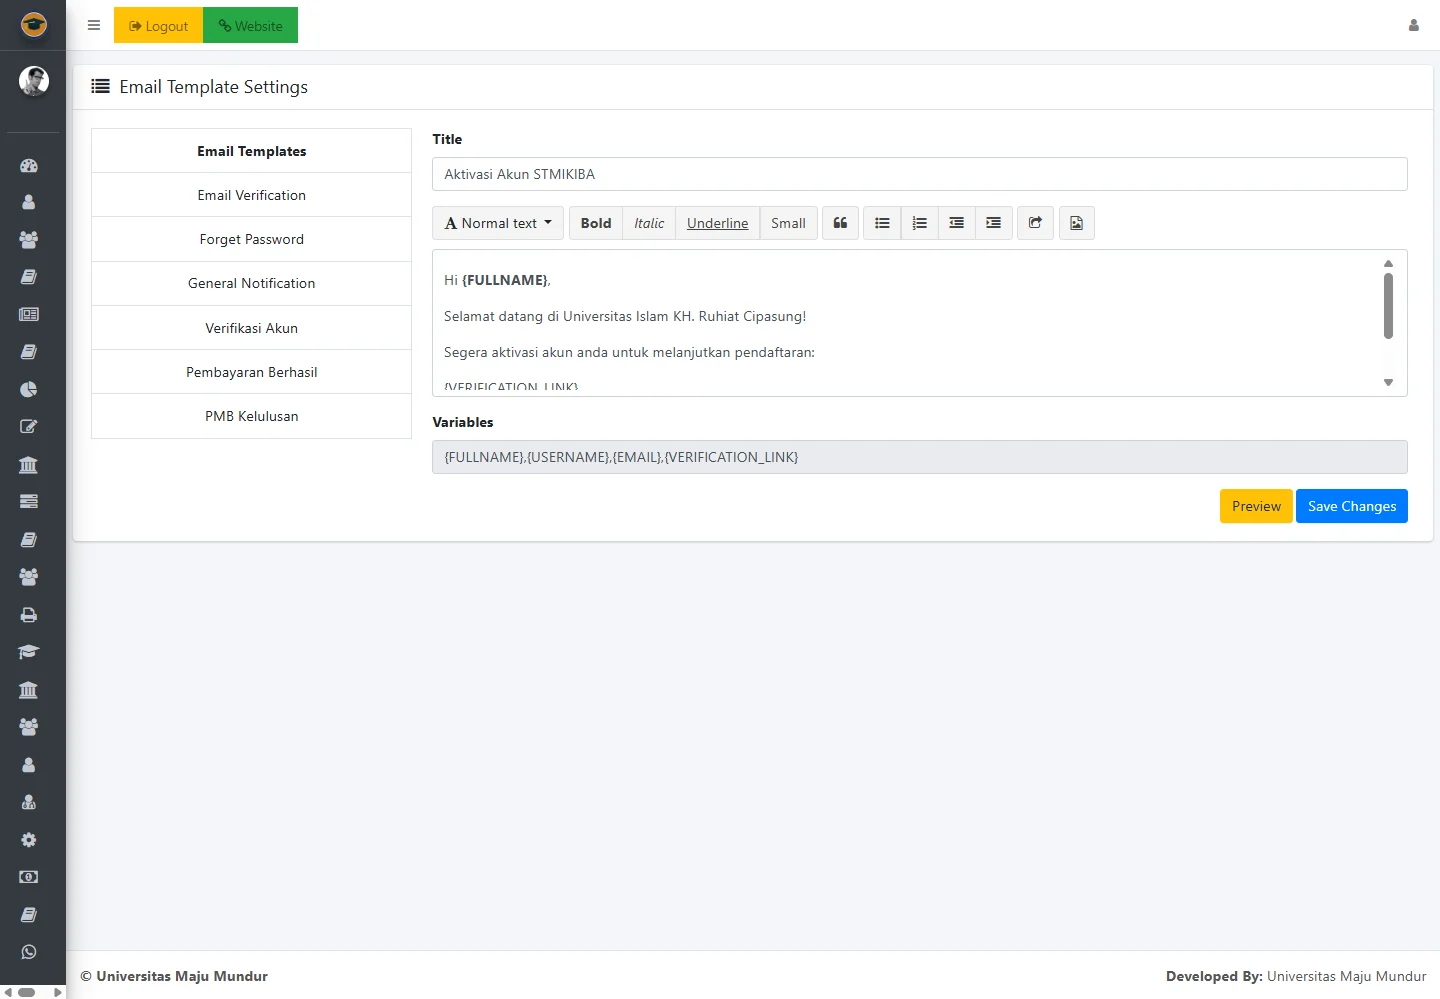Image resolution: width=1440 pixels, height=999 pixels.
Task: Insert a numbered list
Action: click(x=919, y=223)
